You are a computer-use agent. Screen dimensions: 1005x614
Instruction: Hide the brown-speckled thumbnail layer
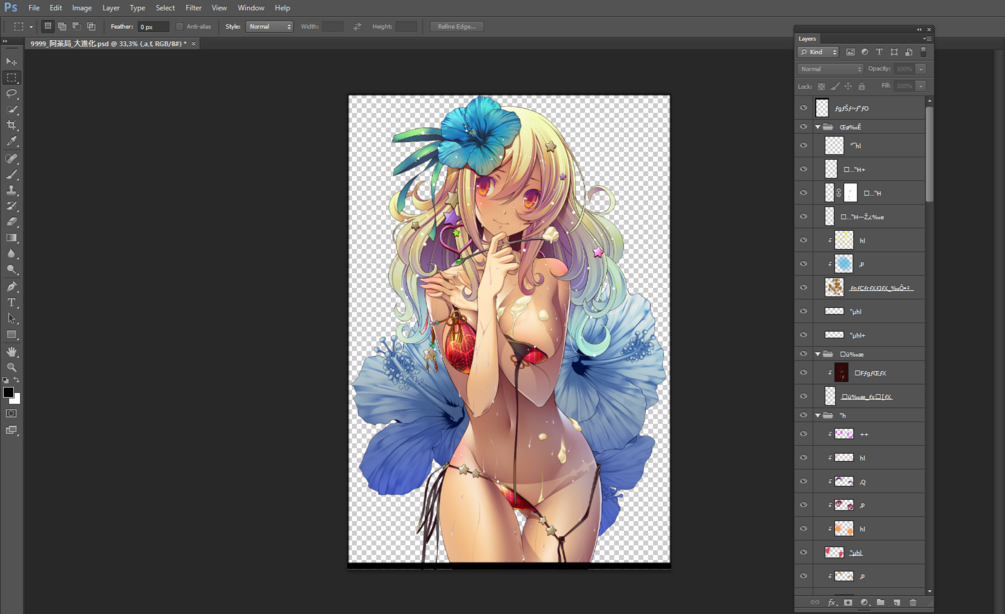(x=803, y=287)
